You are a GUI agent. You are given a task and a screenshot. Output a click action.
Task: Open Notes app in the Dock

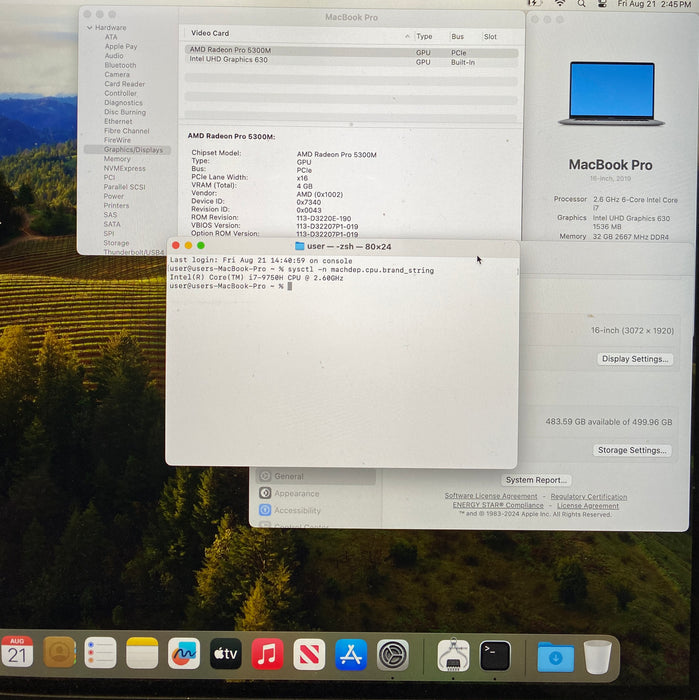coord(142,653)
